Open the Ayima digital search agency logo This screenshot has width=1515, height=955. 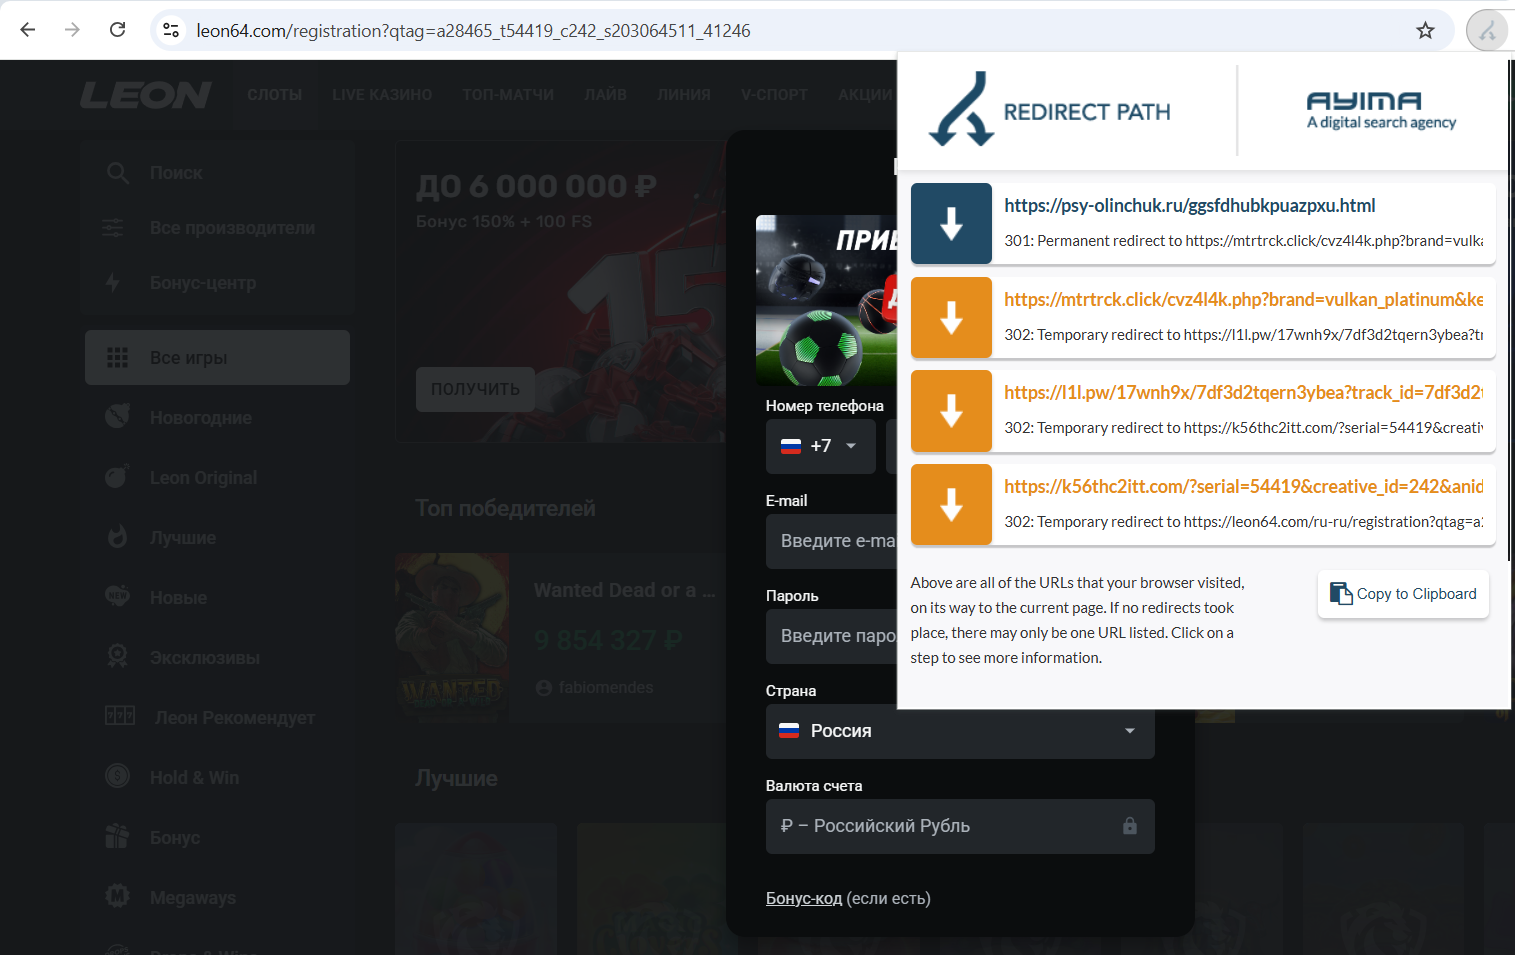(1381, 111)
